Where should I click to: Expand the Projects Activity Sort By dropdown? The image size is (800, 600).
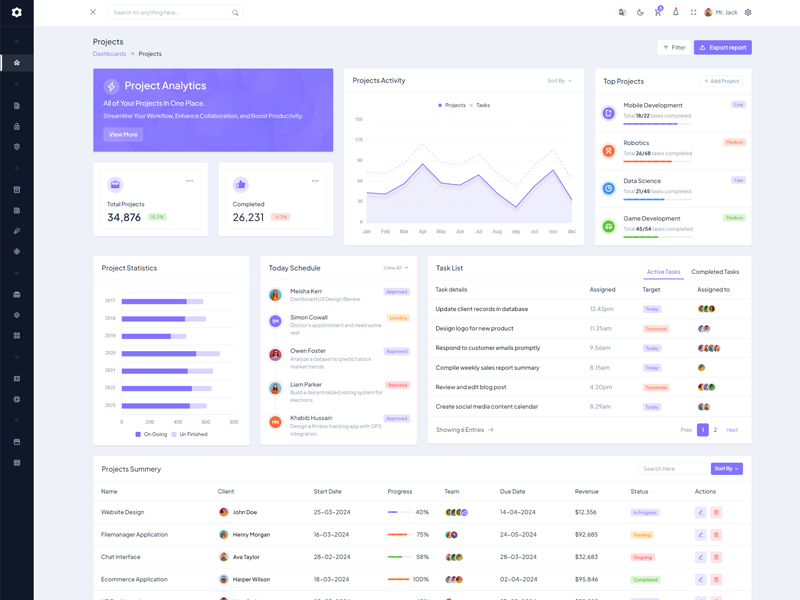(559, 81)
